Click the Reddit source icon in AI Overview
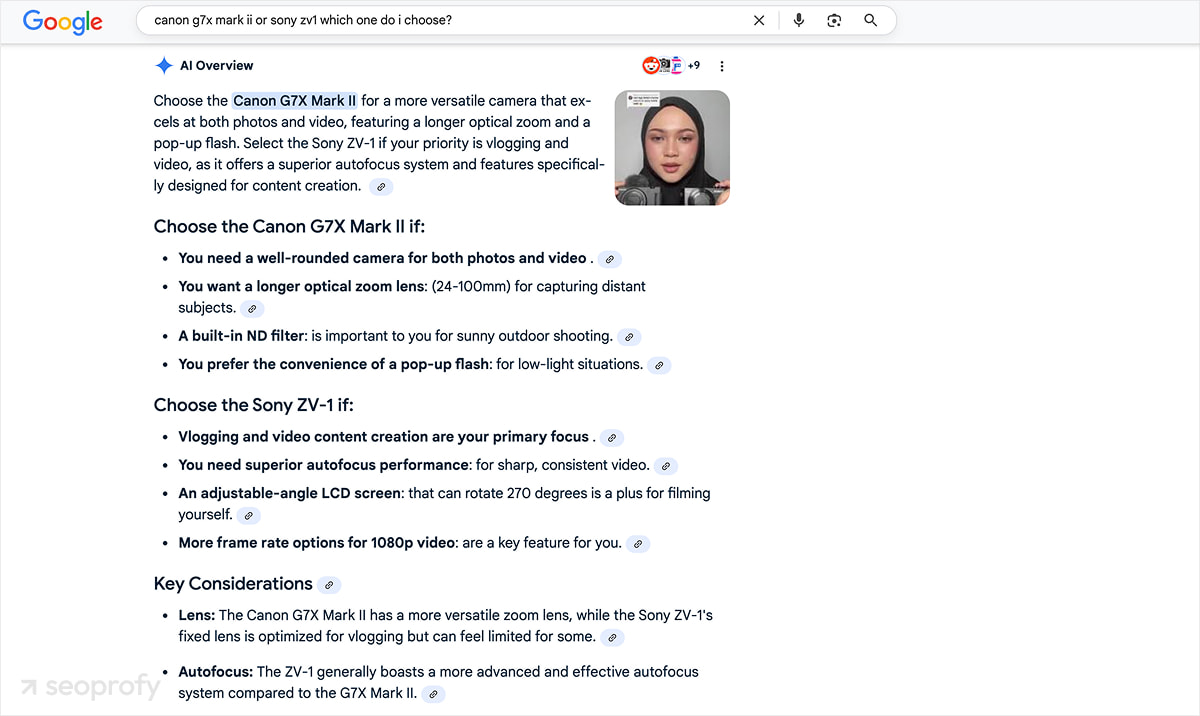This screenshot has height=716, width=1200. click(651, 66)
